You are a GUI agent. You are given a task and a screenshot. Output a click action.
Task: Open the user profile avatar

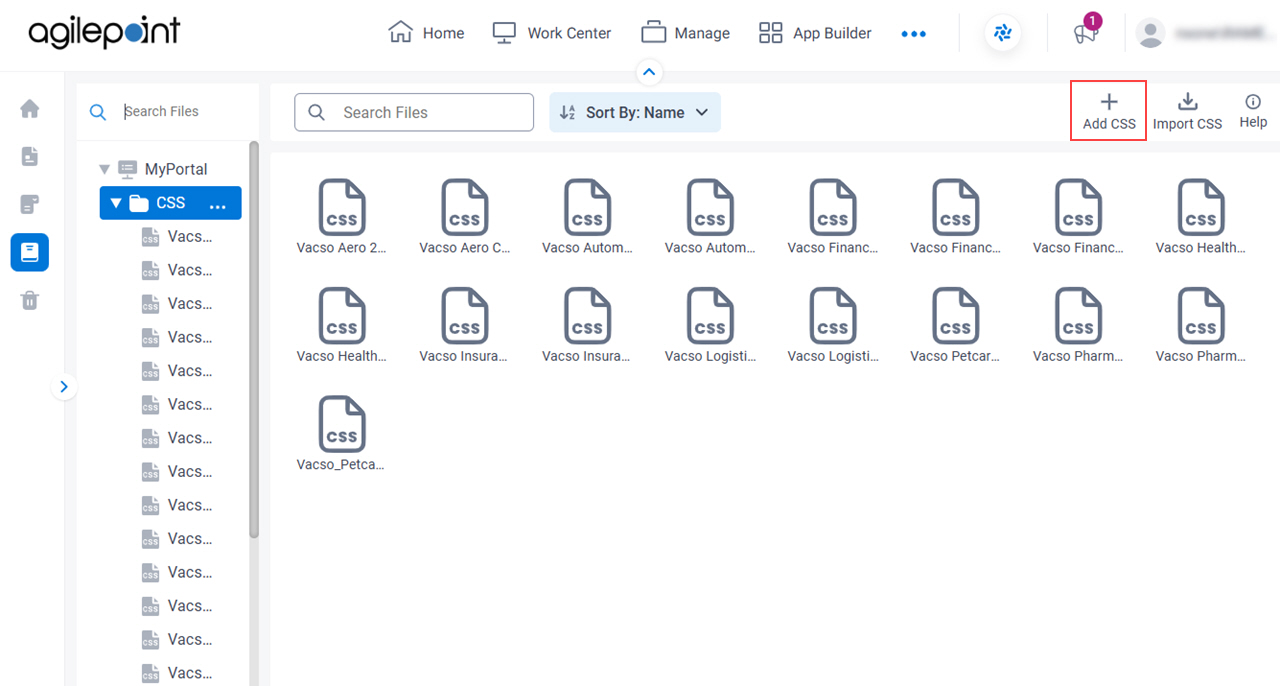tap(1151, 33)
